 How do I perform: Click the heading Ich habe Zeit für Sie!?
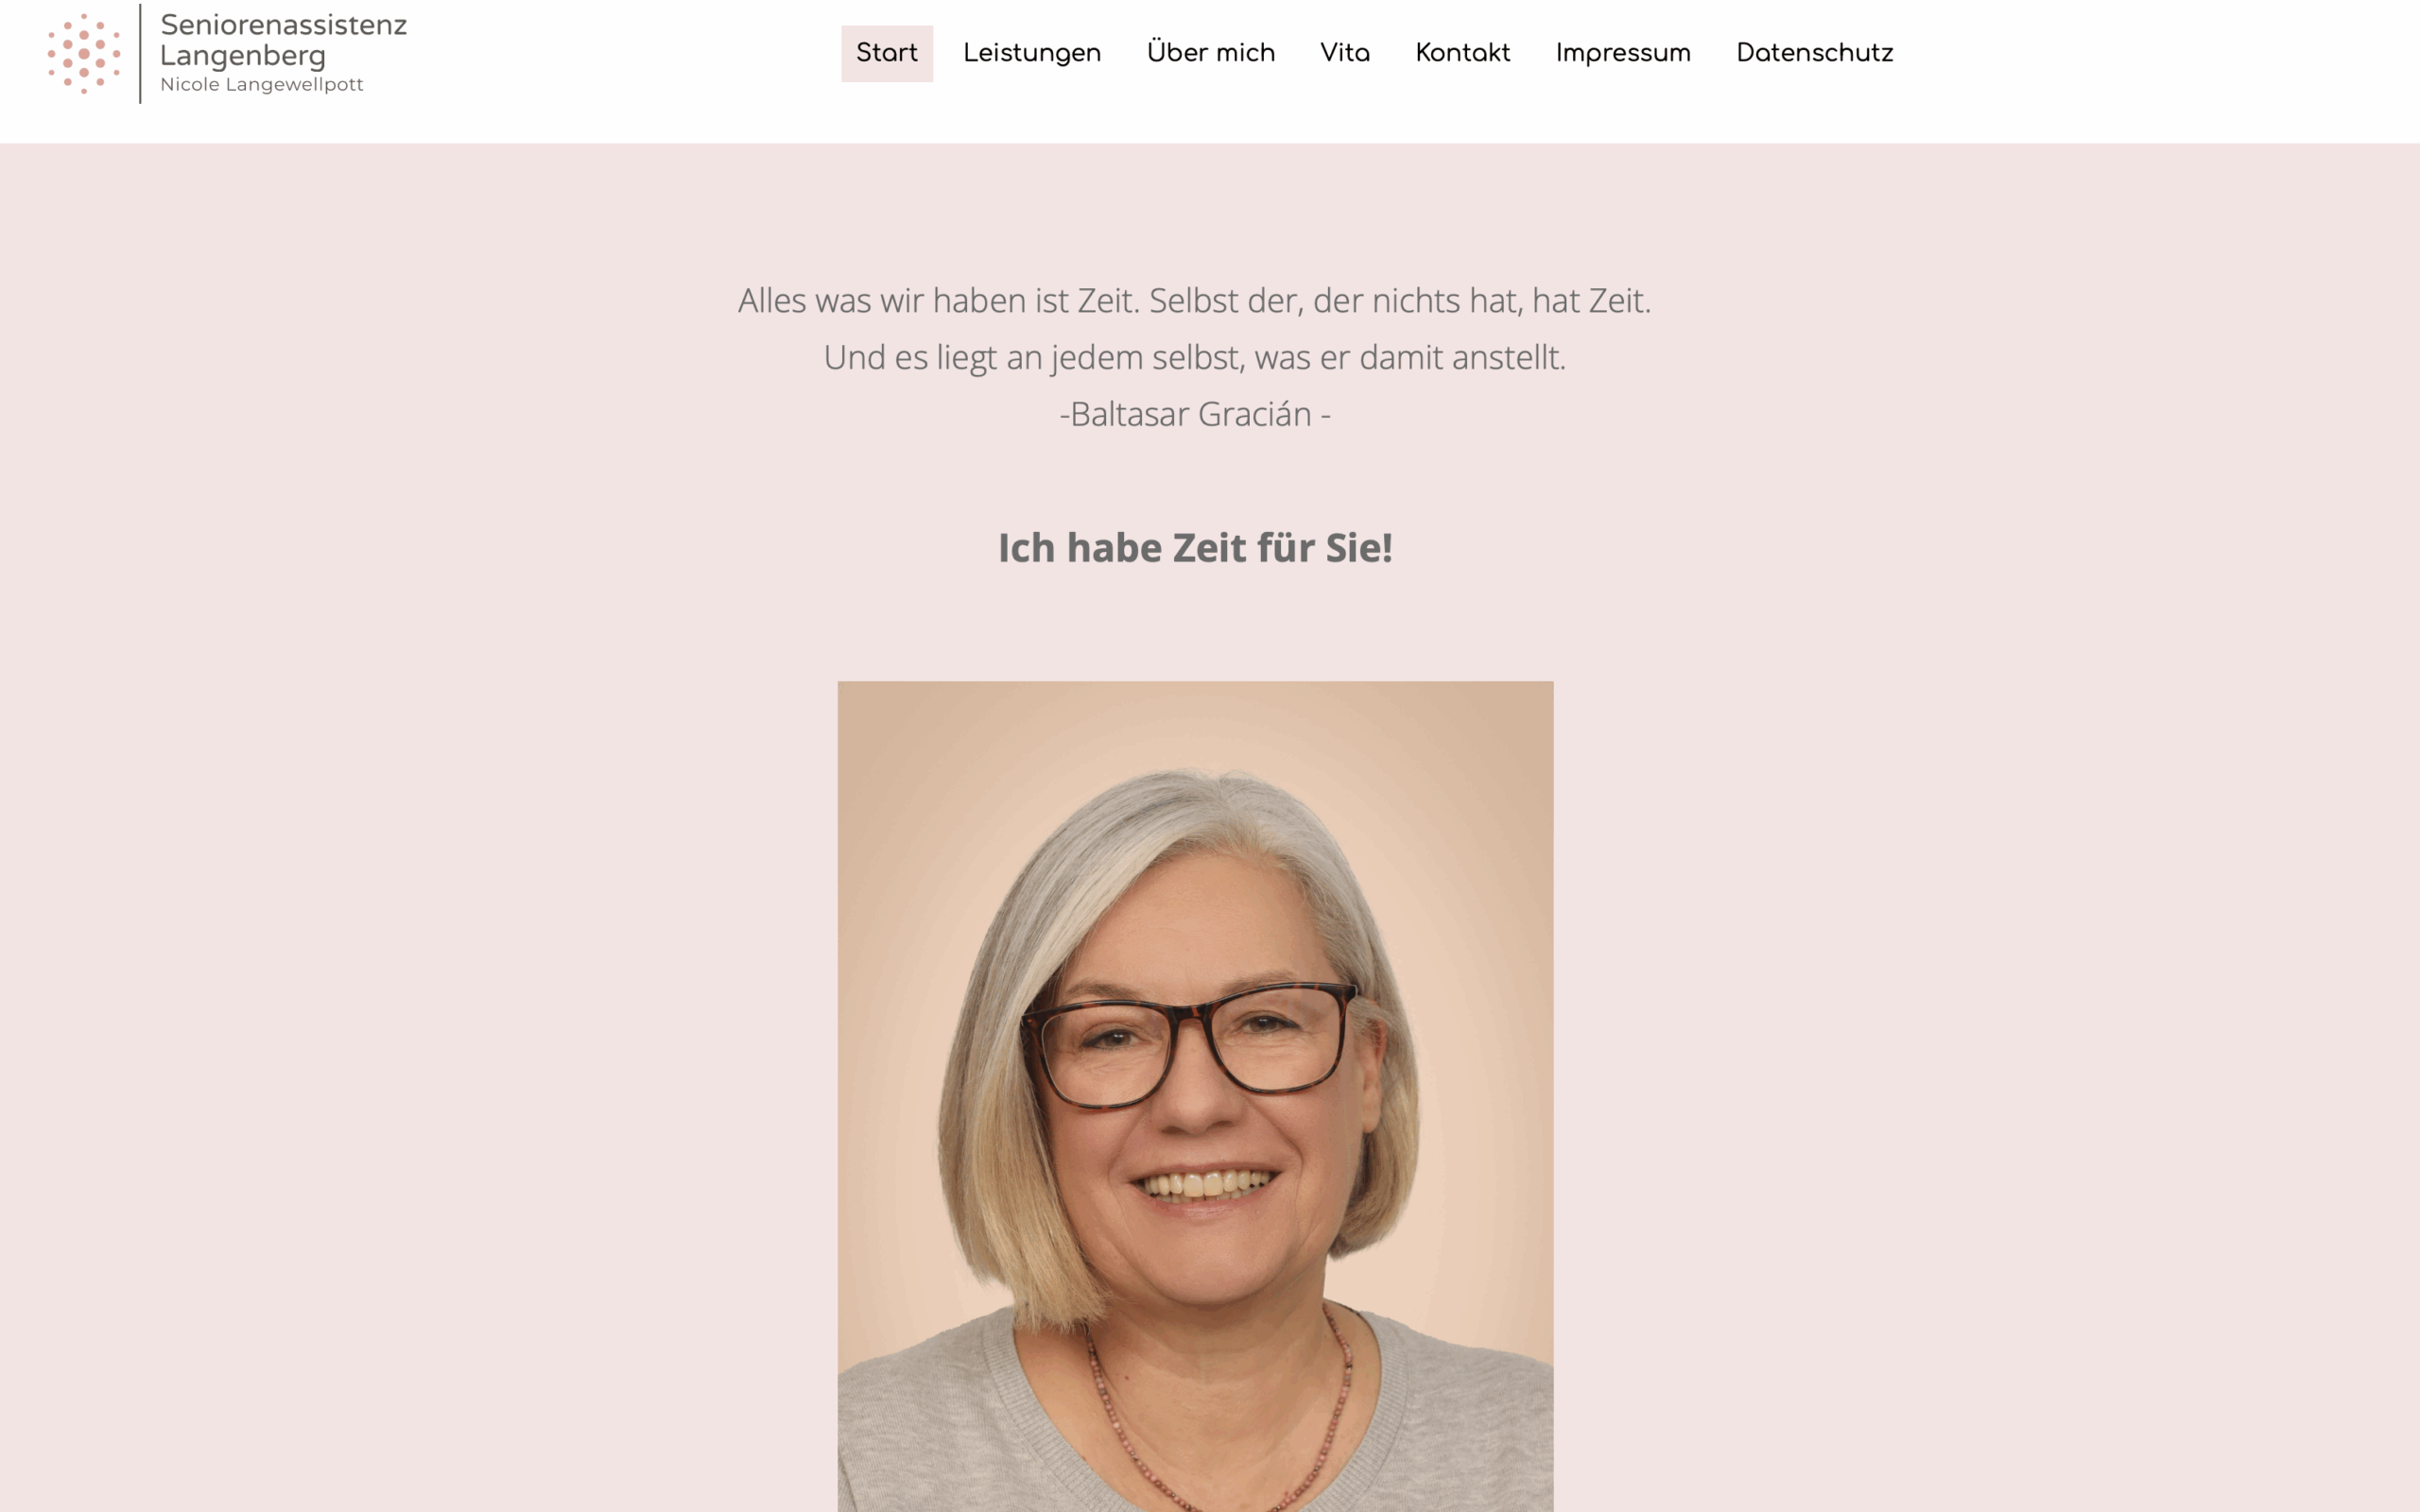pyautogui.click(x=1195, y=548)
